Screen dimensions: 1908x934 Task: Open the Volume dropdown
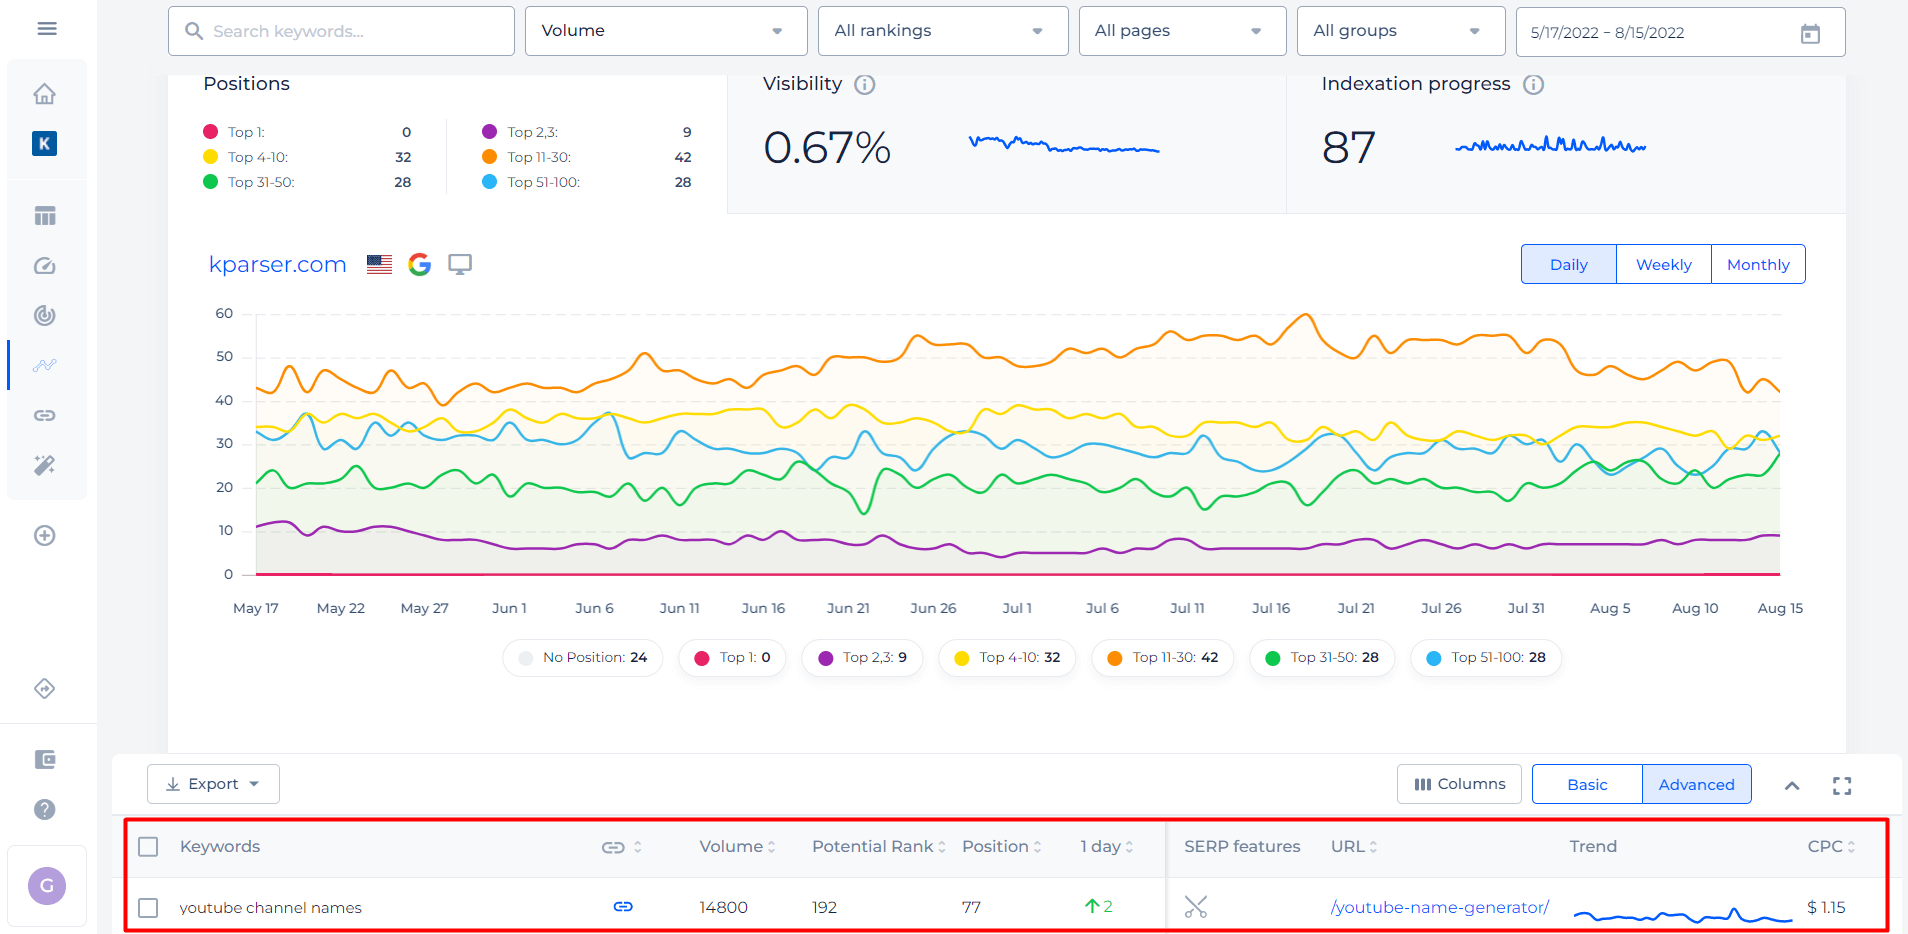click(666, 31)
